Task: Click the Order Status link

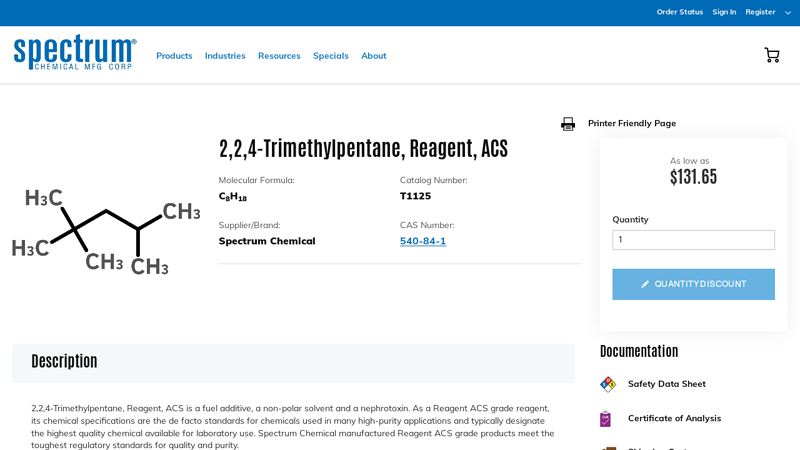Action: point(679,12)
